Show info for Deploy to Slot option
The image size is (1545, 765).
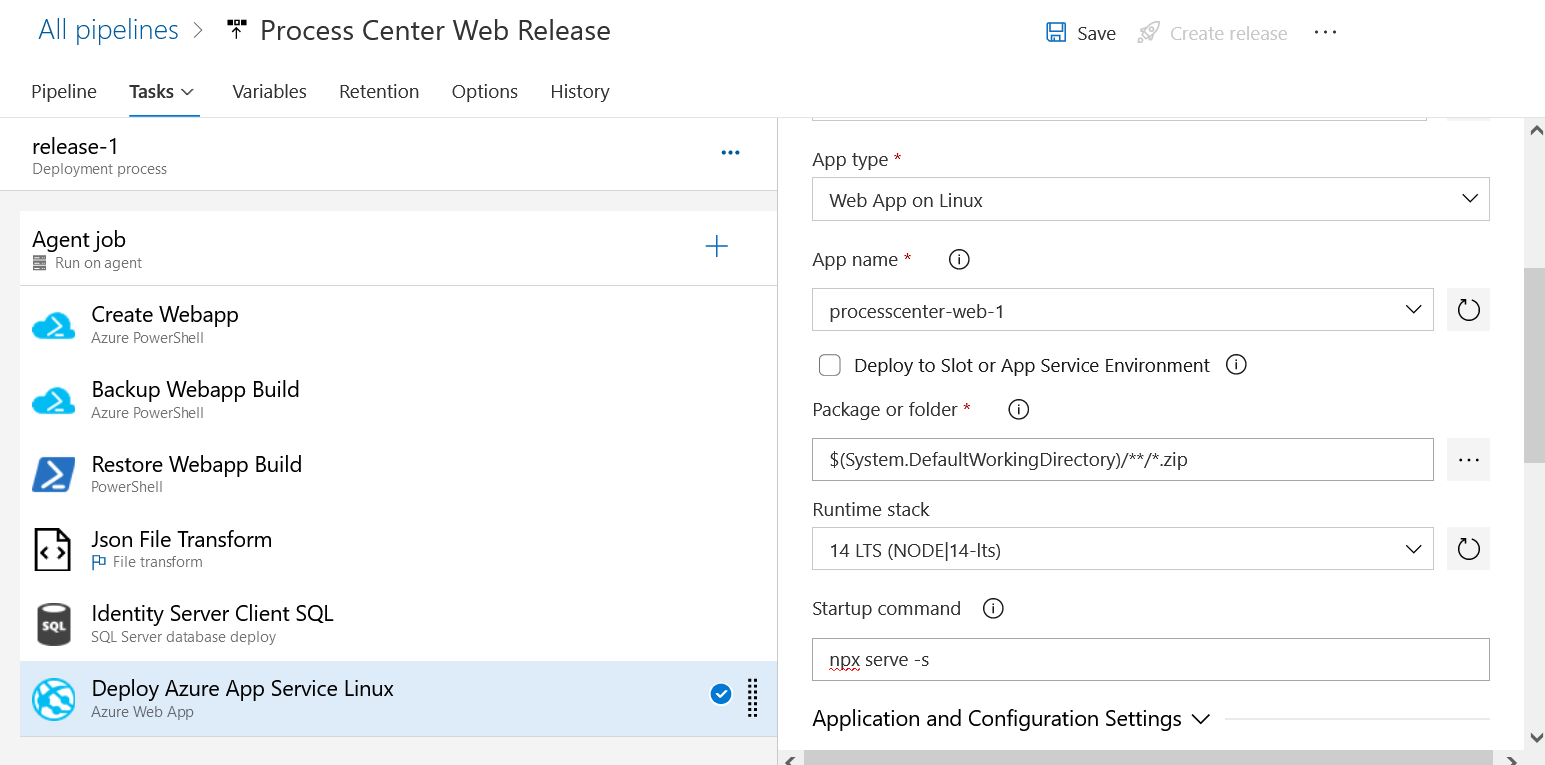[1236, 365]
